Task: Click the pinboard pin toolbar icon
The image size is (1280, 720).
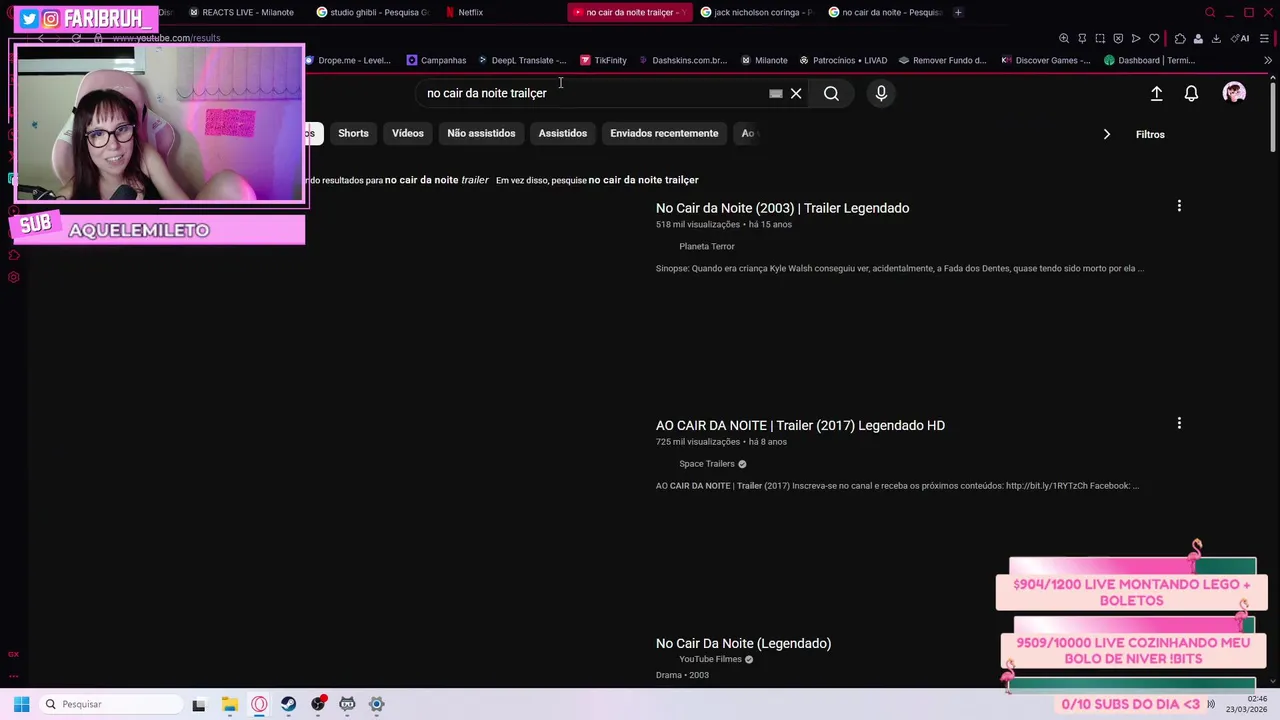Action: click(x=1082, y=38)
